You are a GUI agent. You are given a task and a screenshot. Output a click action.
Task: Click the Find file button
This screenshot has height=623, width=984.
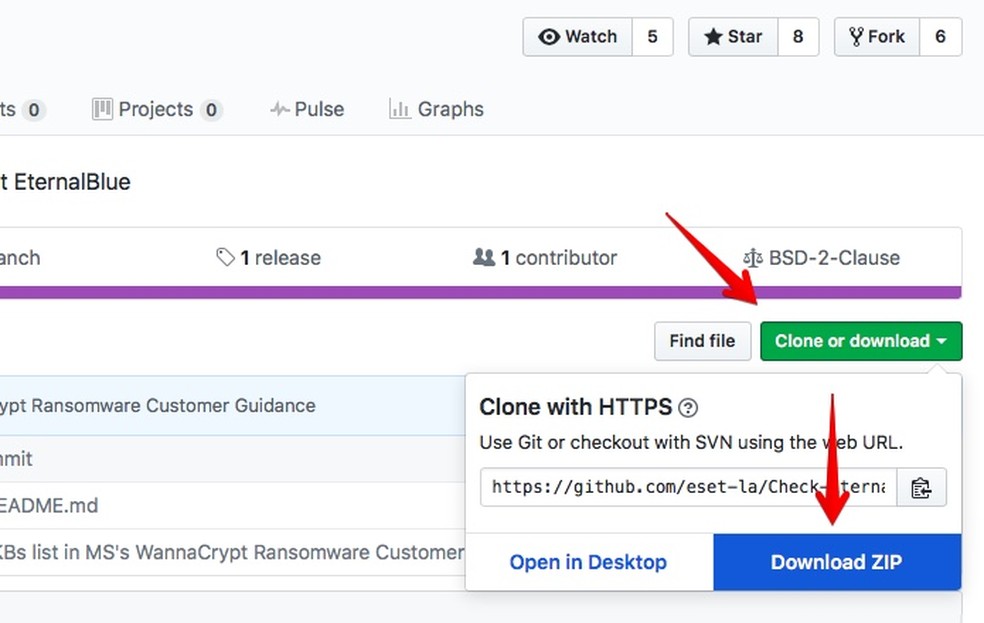point(702,341)
